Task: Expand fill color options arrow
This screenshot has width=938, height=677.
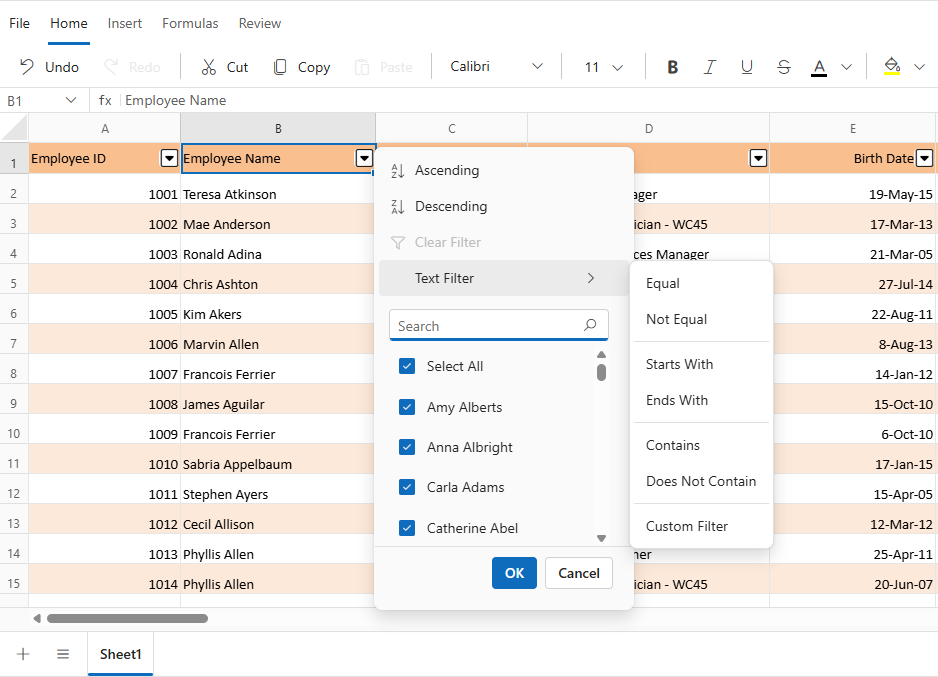Action: (919, 67)
